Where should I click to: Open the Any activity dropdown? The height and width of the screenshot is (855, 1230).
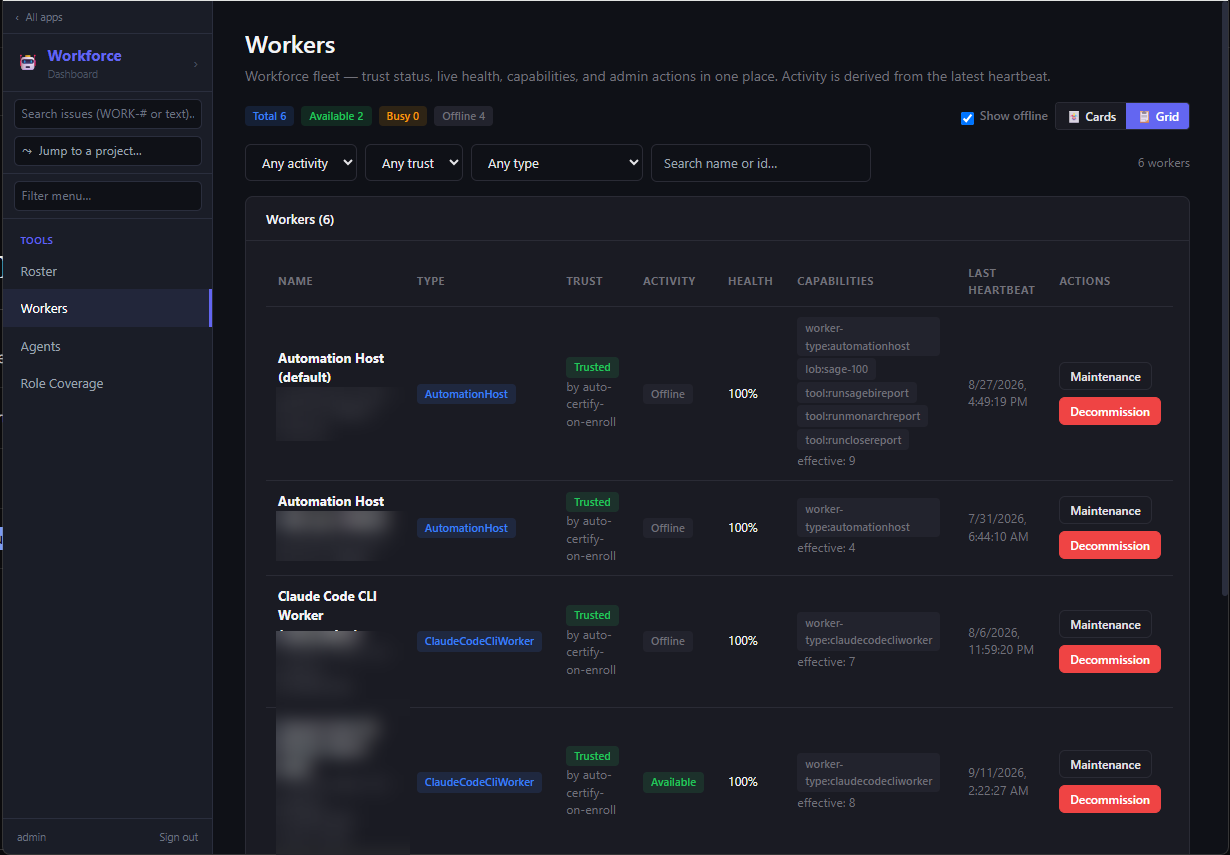tap(301, 163)
